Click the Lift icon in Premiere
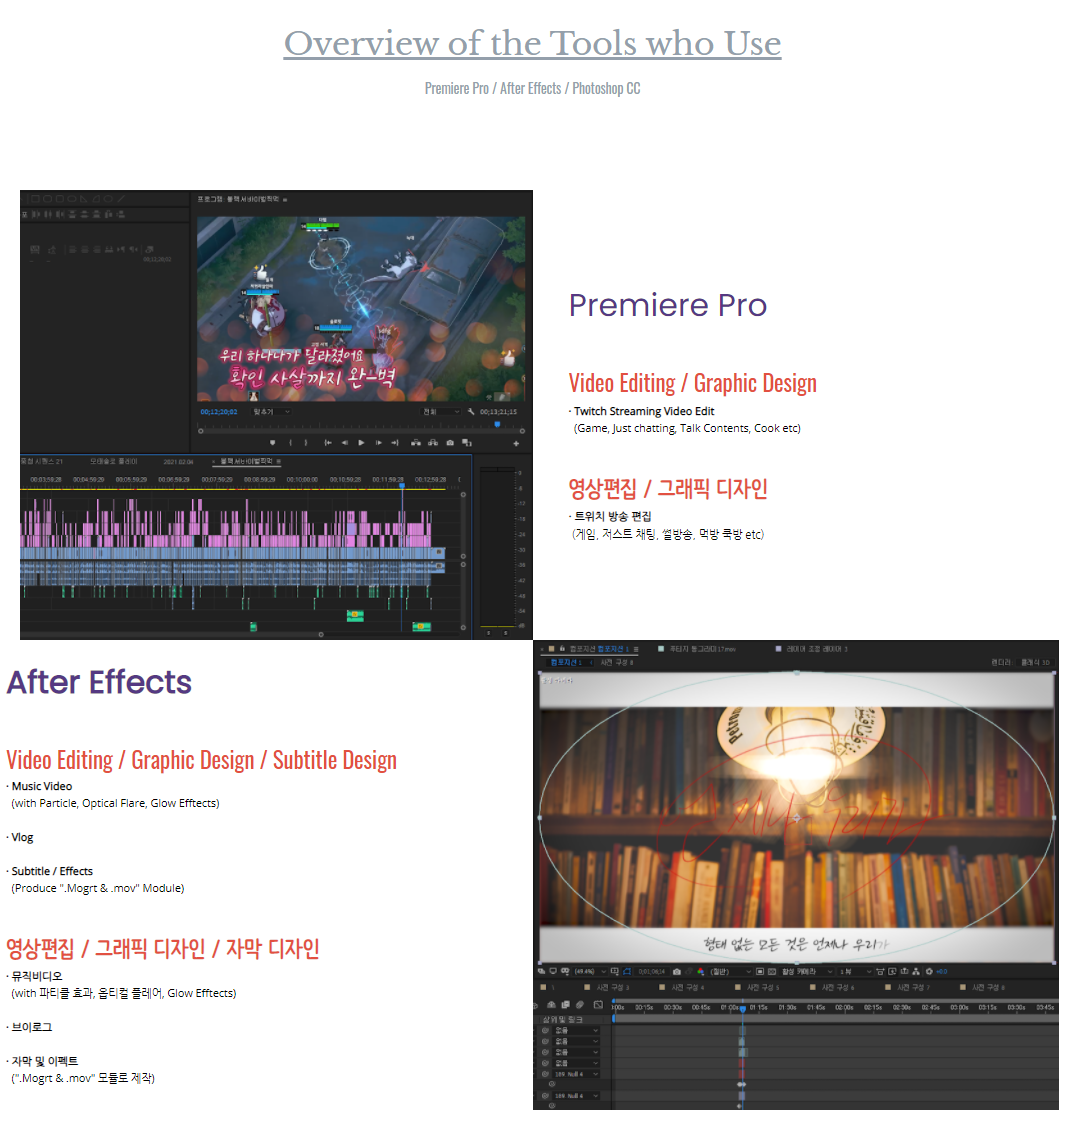This screenshot has height=1123, width=1077. (415, 443)
